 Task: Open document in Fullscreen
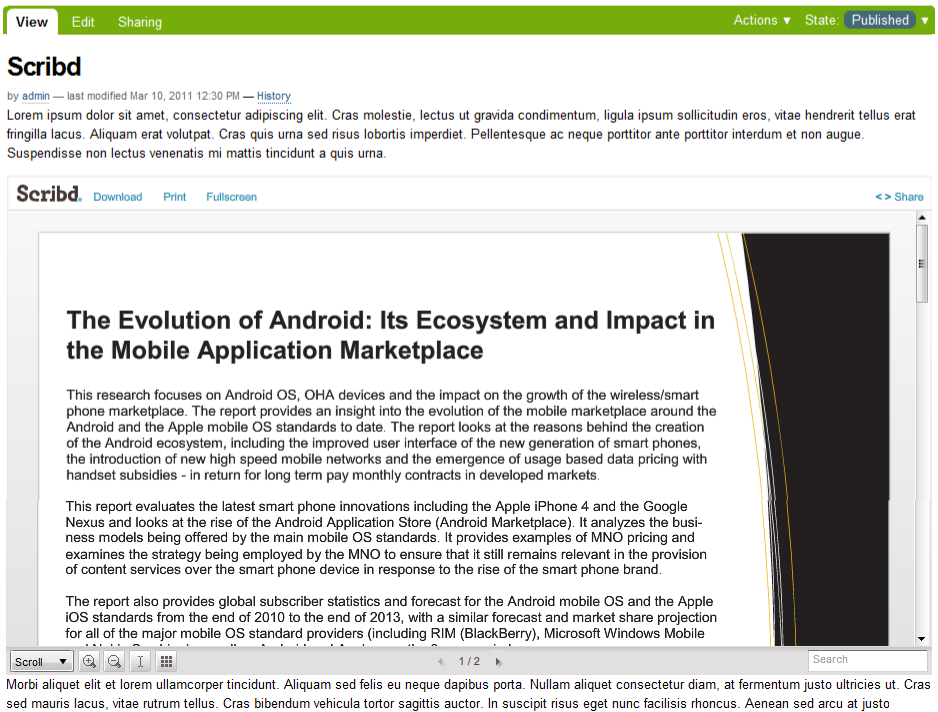pyautogui.click(x=231, y=197)
